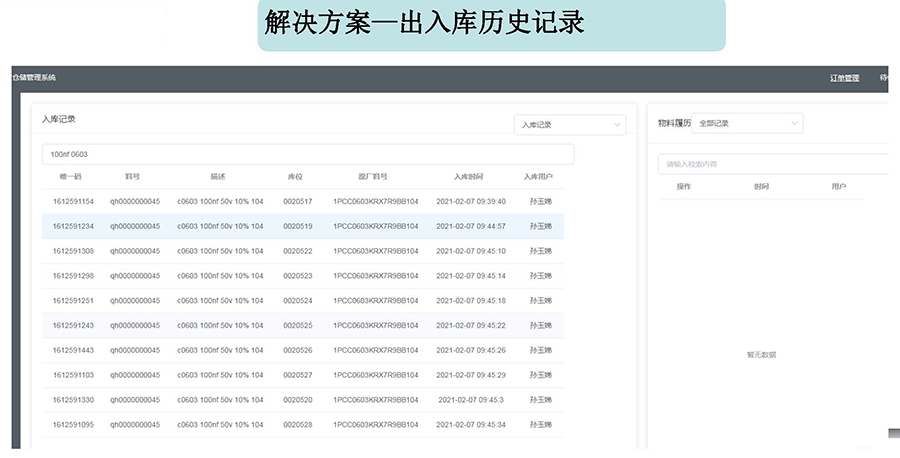Click the 库位 column header
This screenshot has height=458, width=900.
[295, 177]
